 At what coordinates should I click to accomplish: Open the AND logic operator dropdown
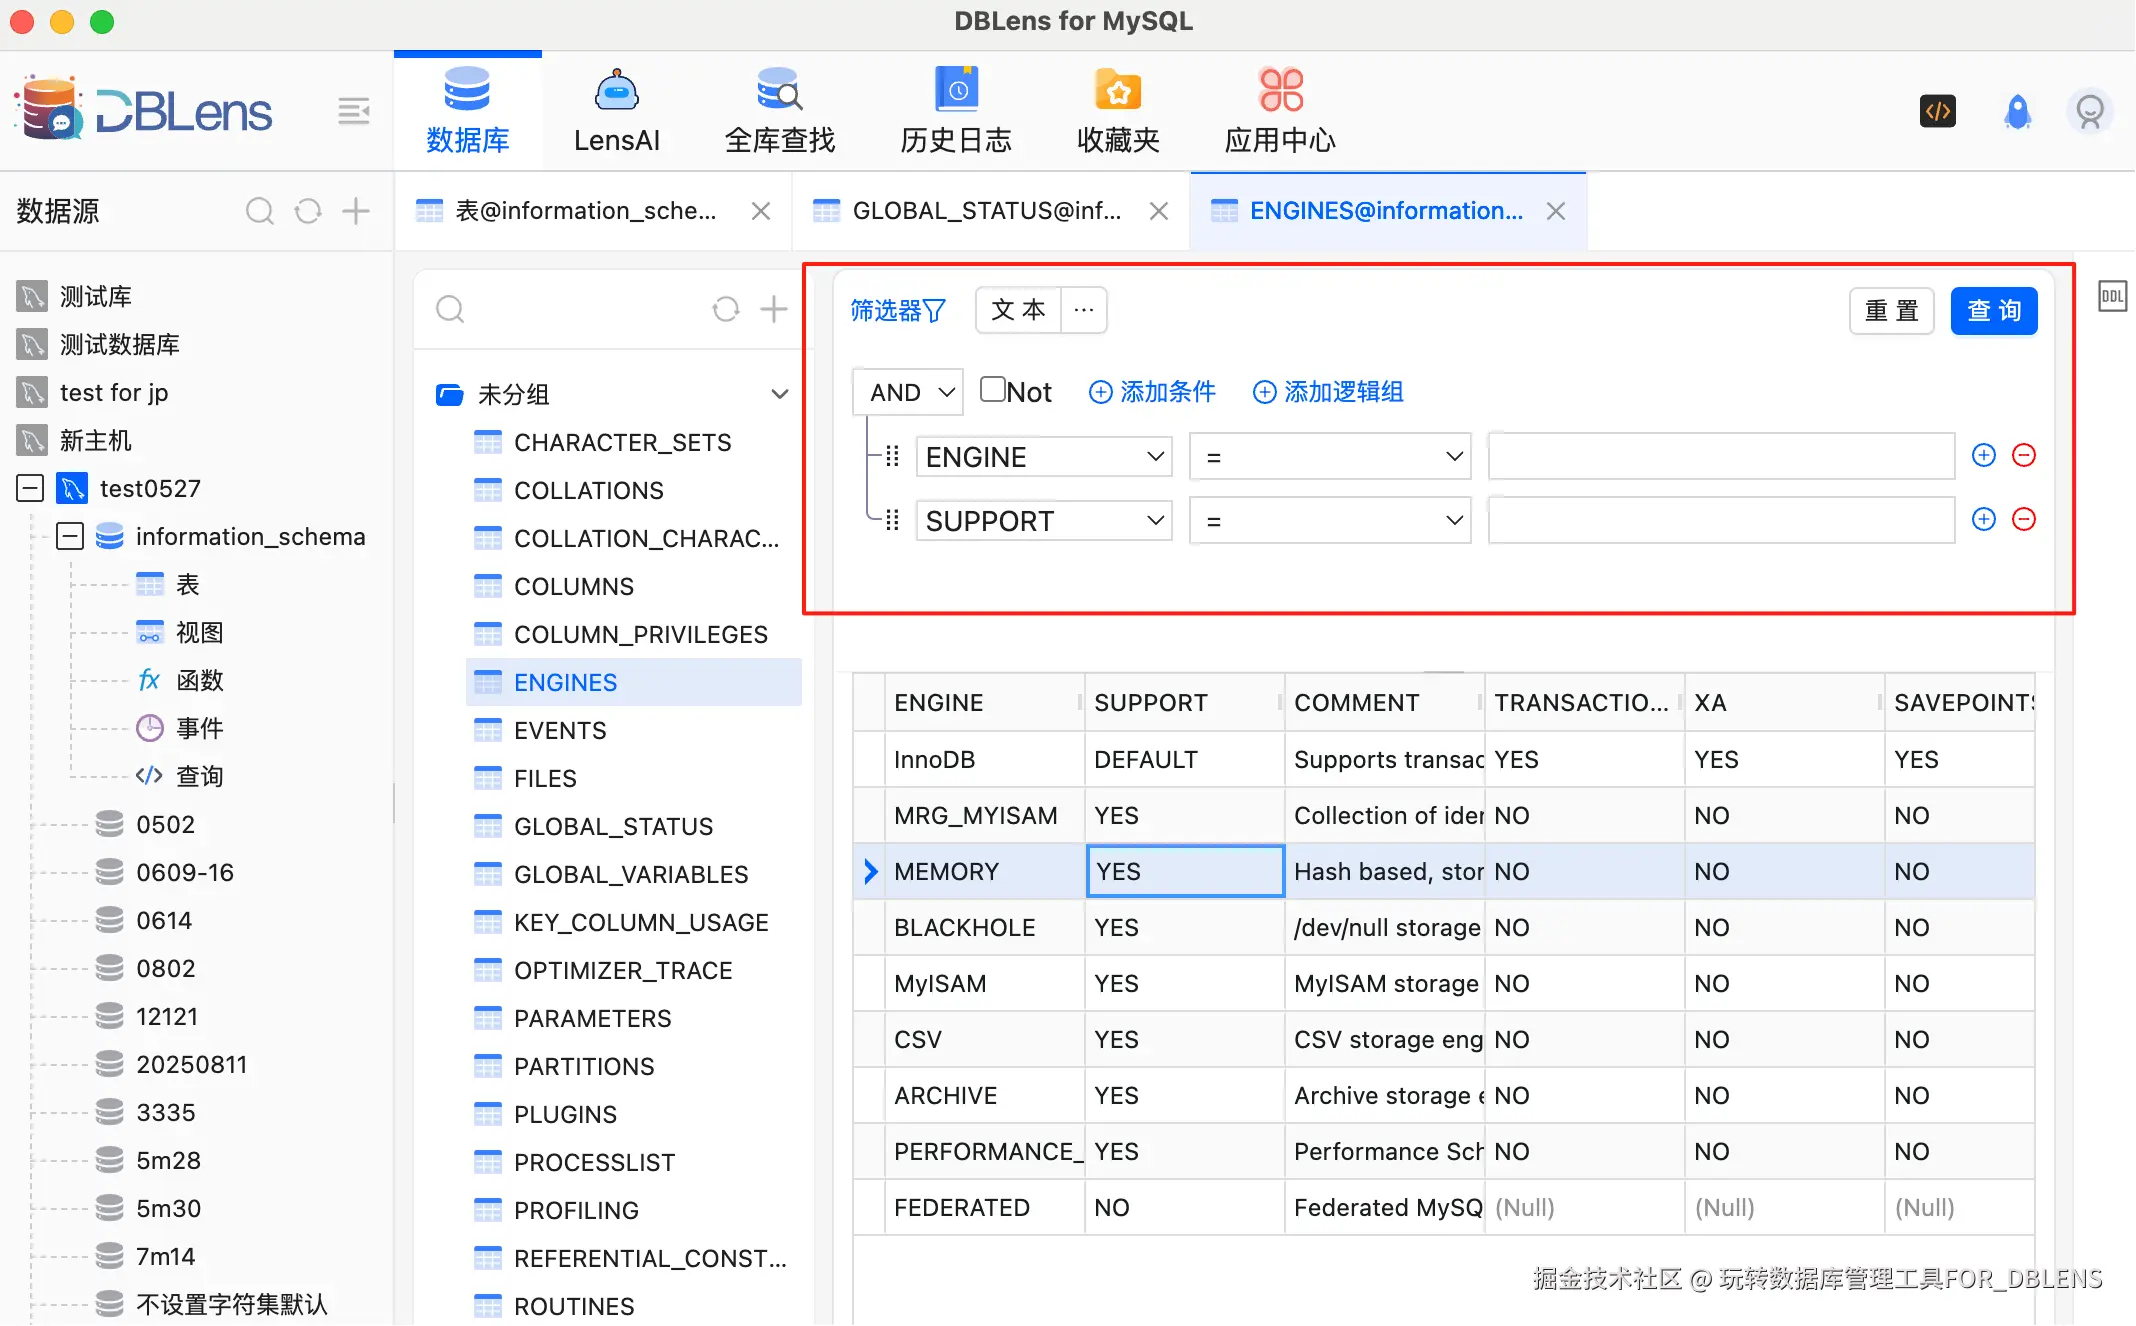click(x=908, y=392)
